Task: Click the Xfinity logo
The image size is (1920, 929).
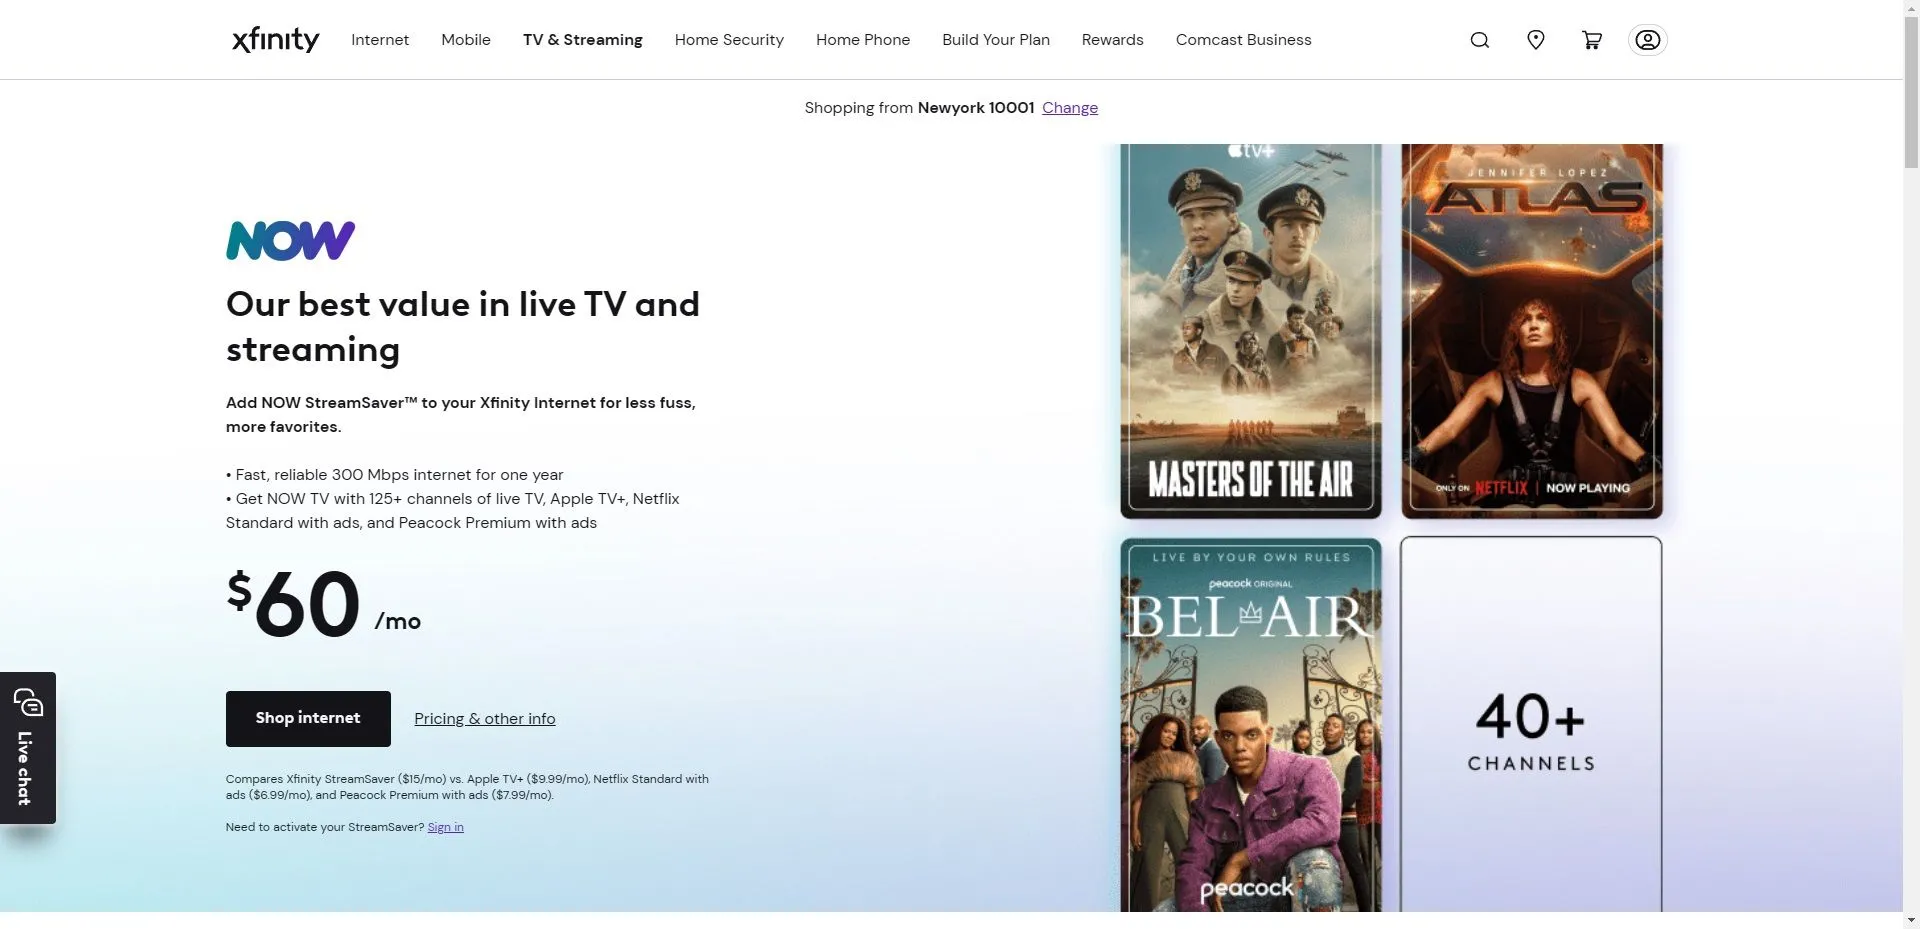Action: 275,39
